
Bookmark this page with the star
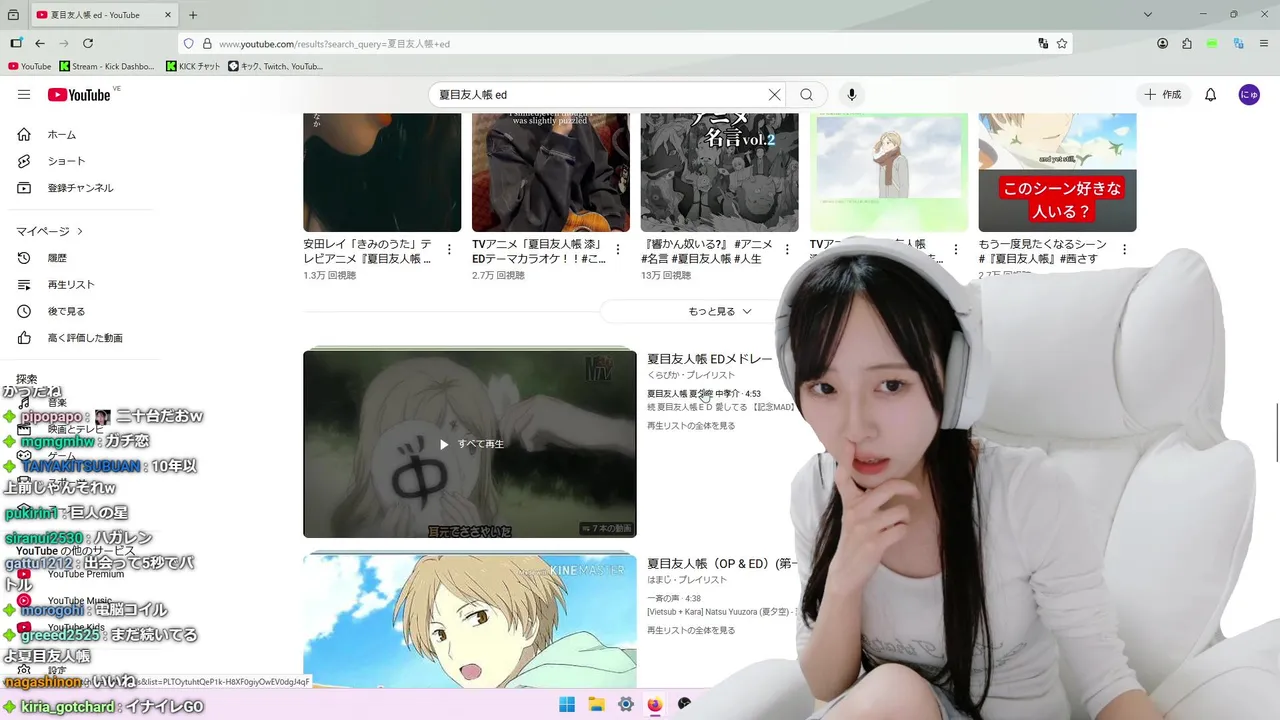pos(1062,43)
